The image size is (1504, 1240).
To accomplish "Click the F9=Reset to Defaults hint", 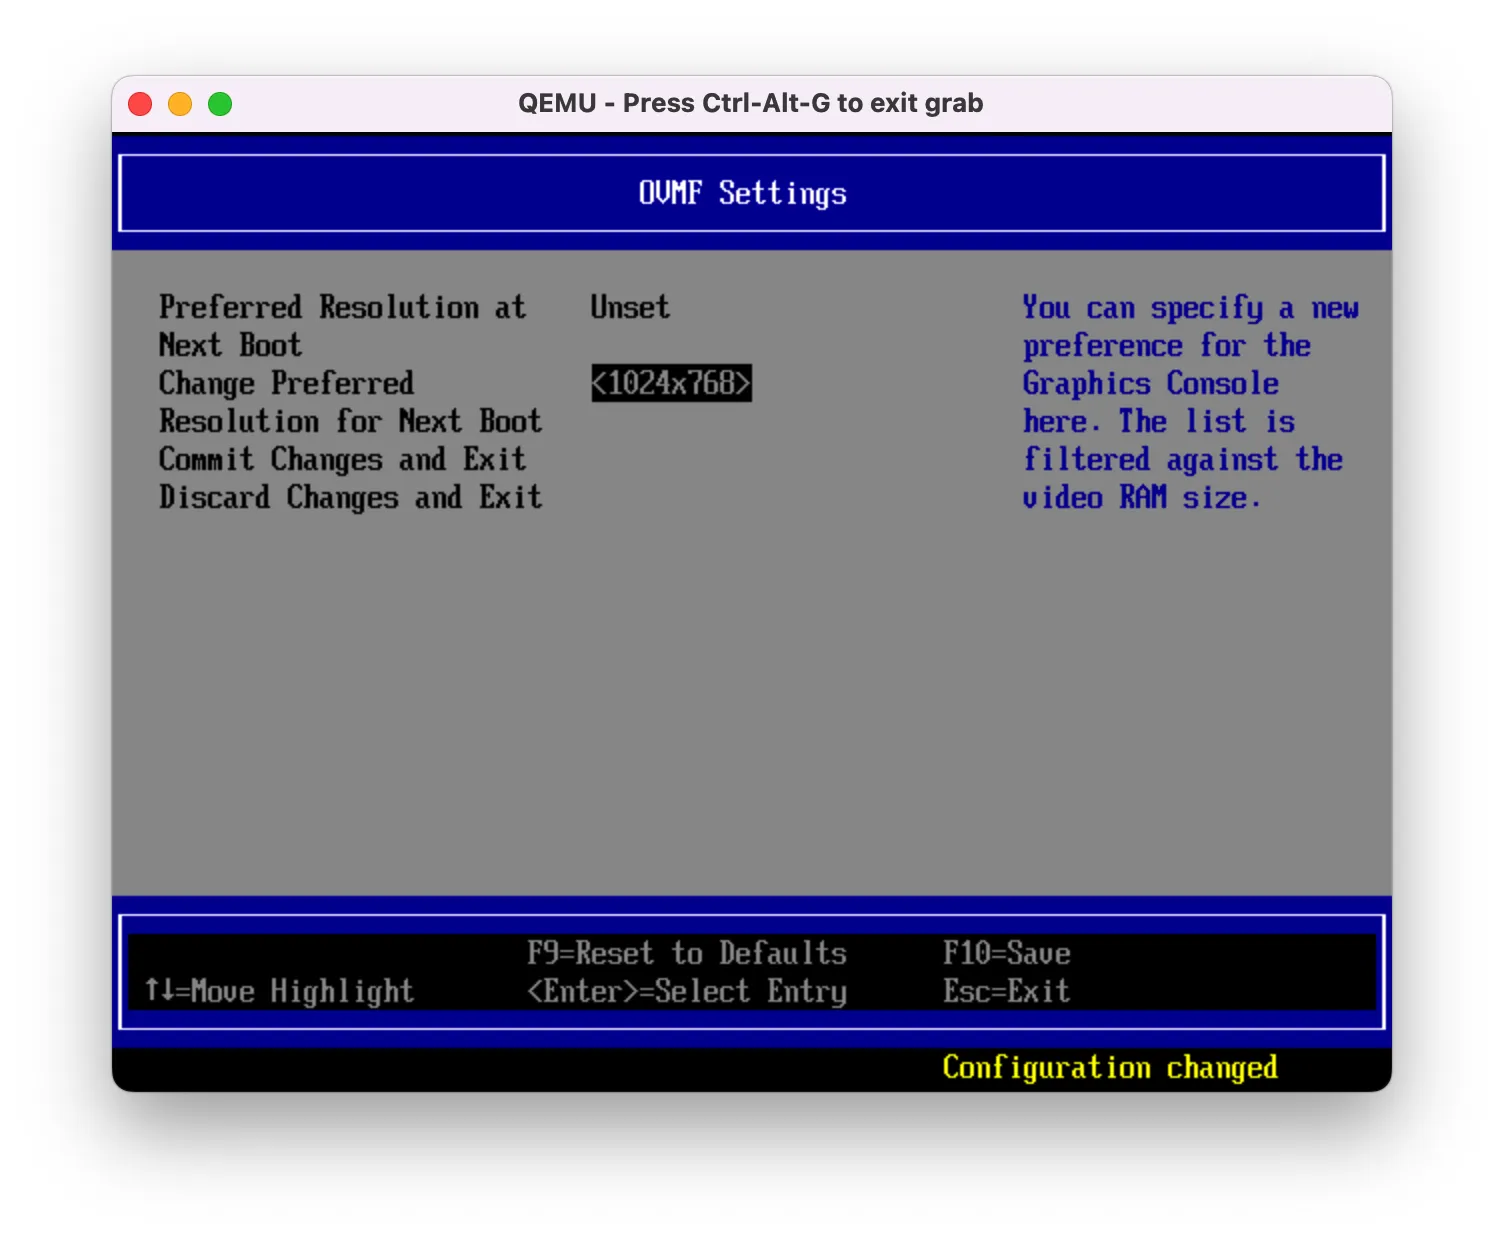I will (x=687, y=953).
